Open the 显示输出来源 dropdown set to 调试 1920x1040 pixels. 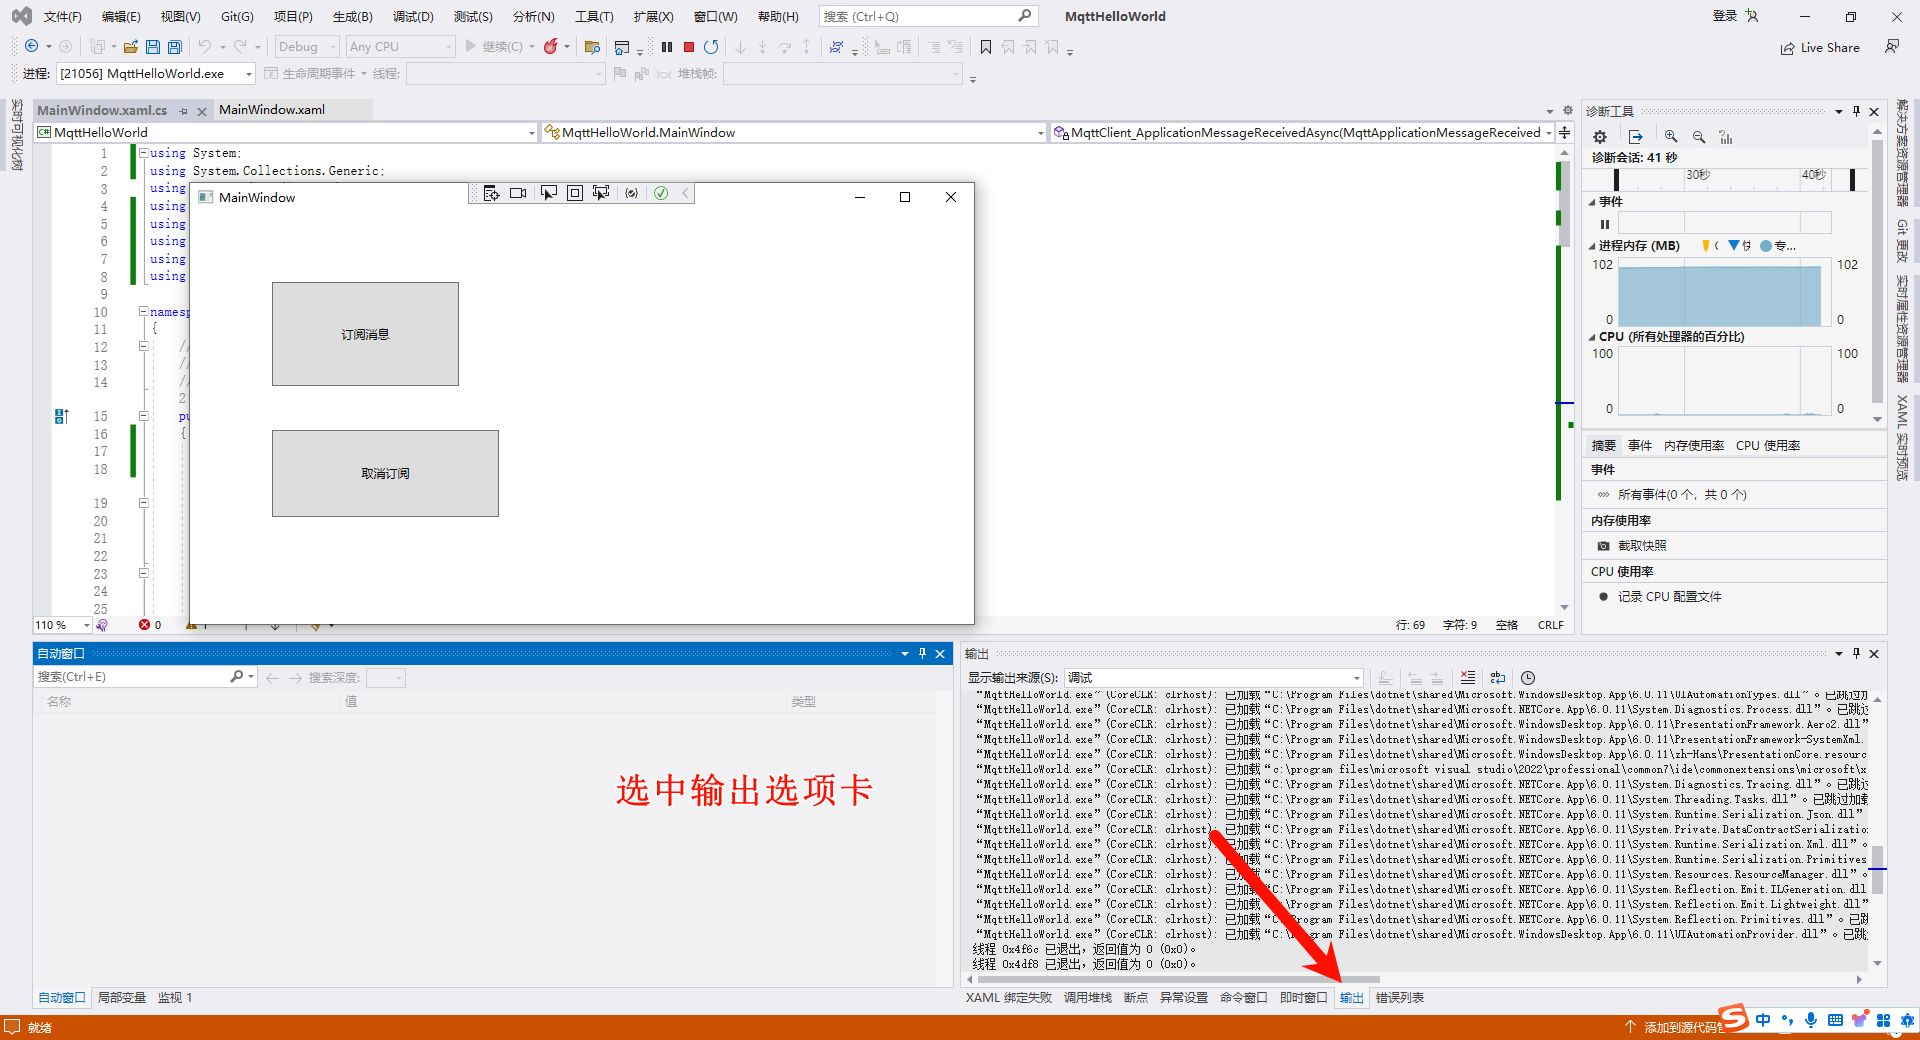coord(1214,677)
